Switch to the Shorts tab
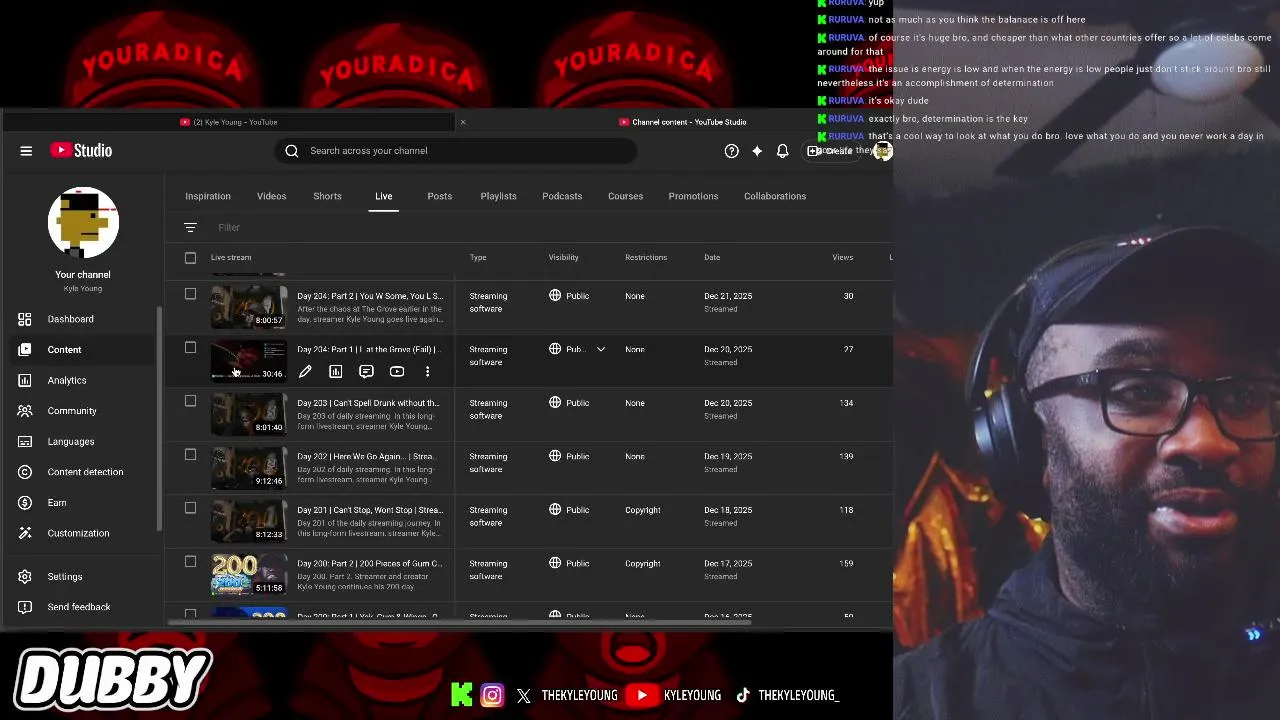 pos(327,196)
